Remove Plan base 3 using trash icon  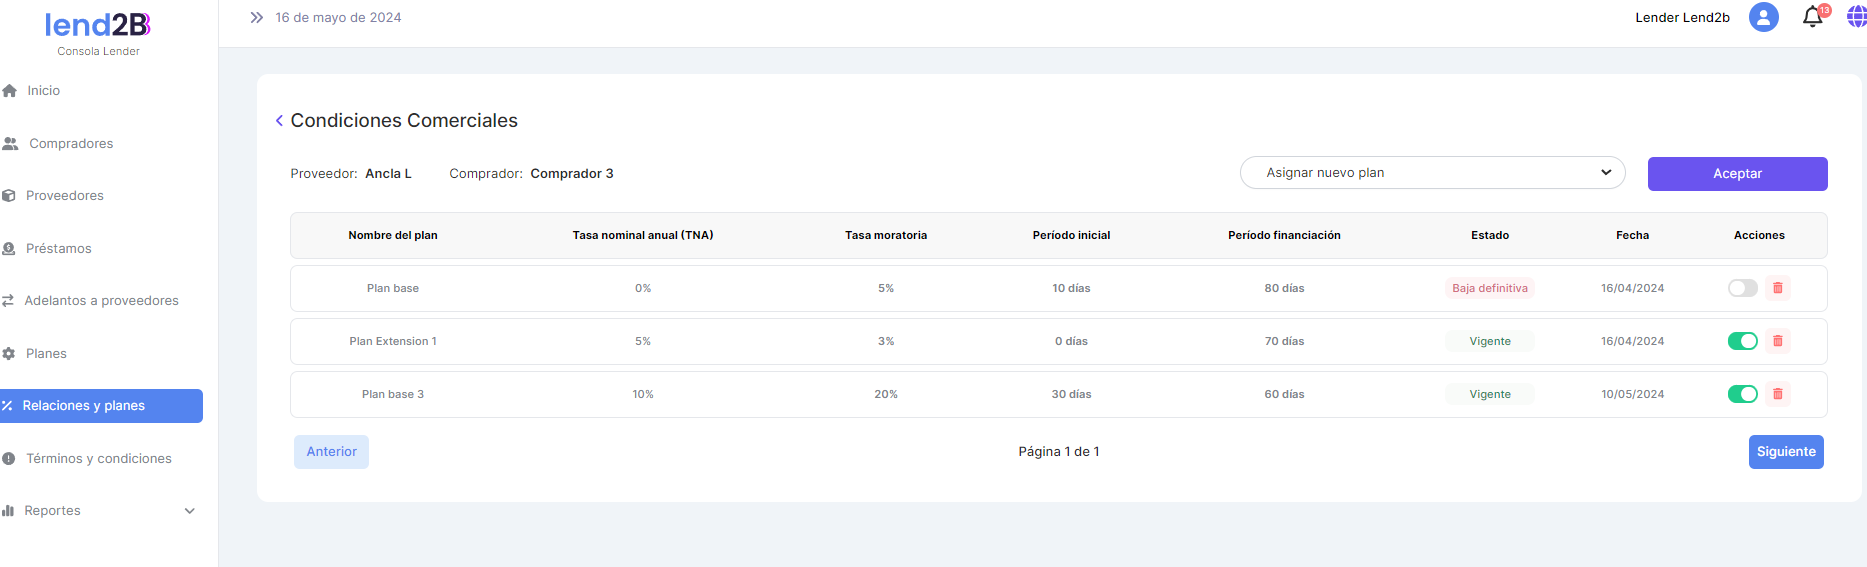(1777, 394)
